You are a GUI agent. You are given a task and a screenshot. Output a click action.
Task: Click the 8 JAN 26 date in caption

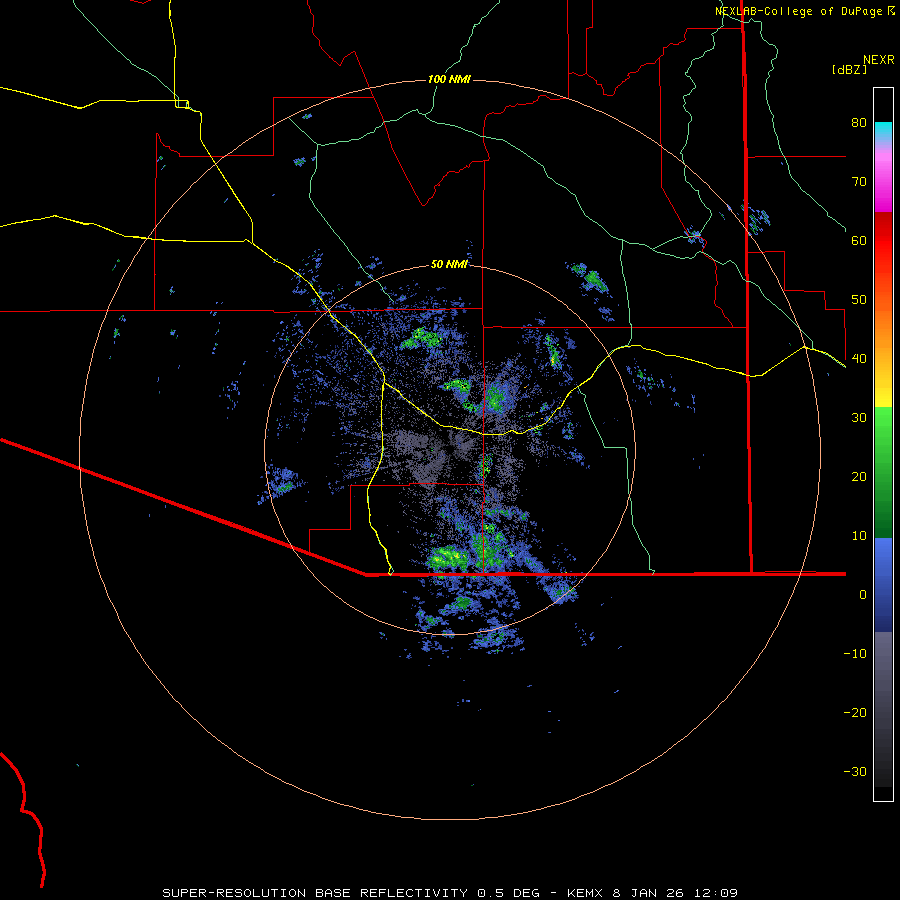[648, 893]
